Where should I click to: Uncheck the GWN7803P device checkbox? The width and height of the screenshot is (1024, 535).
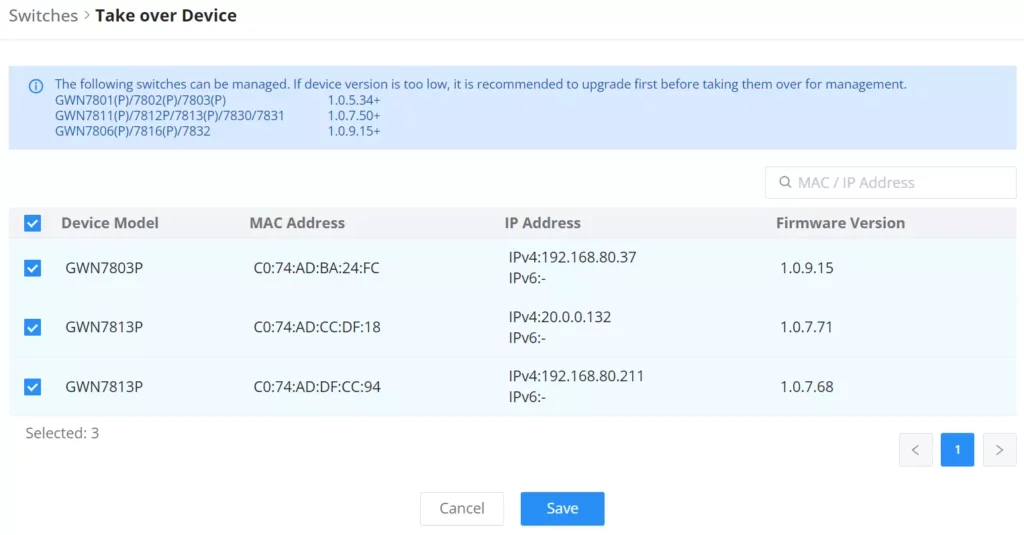[33, 268]
